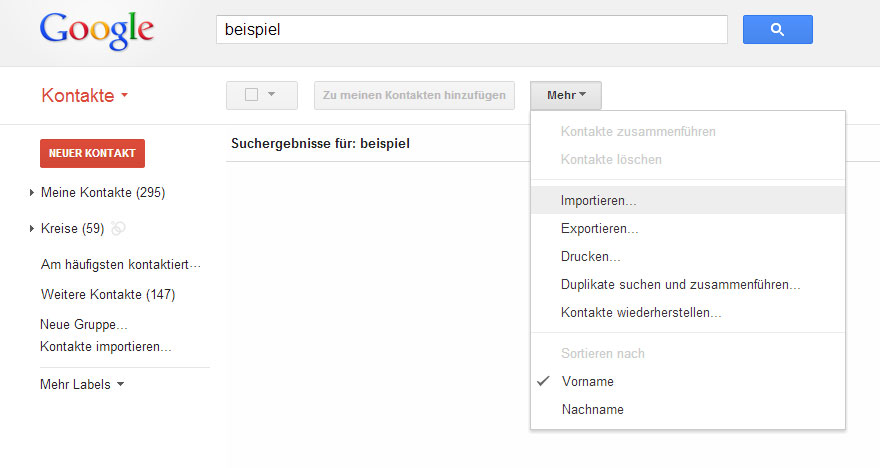Screen dimensions: 880x468
Task: Click the Google logo
Action: [97, 31]
